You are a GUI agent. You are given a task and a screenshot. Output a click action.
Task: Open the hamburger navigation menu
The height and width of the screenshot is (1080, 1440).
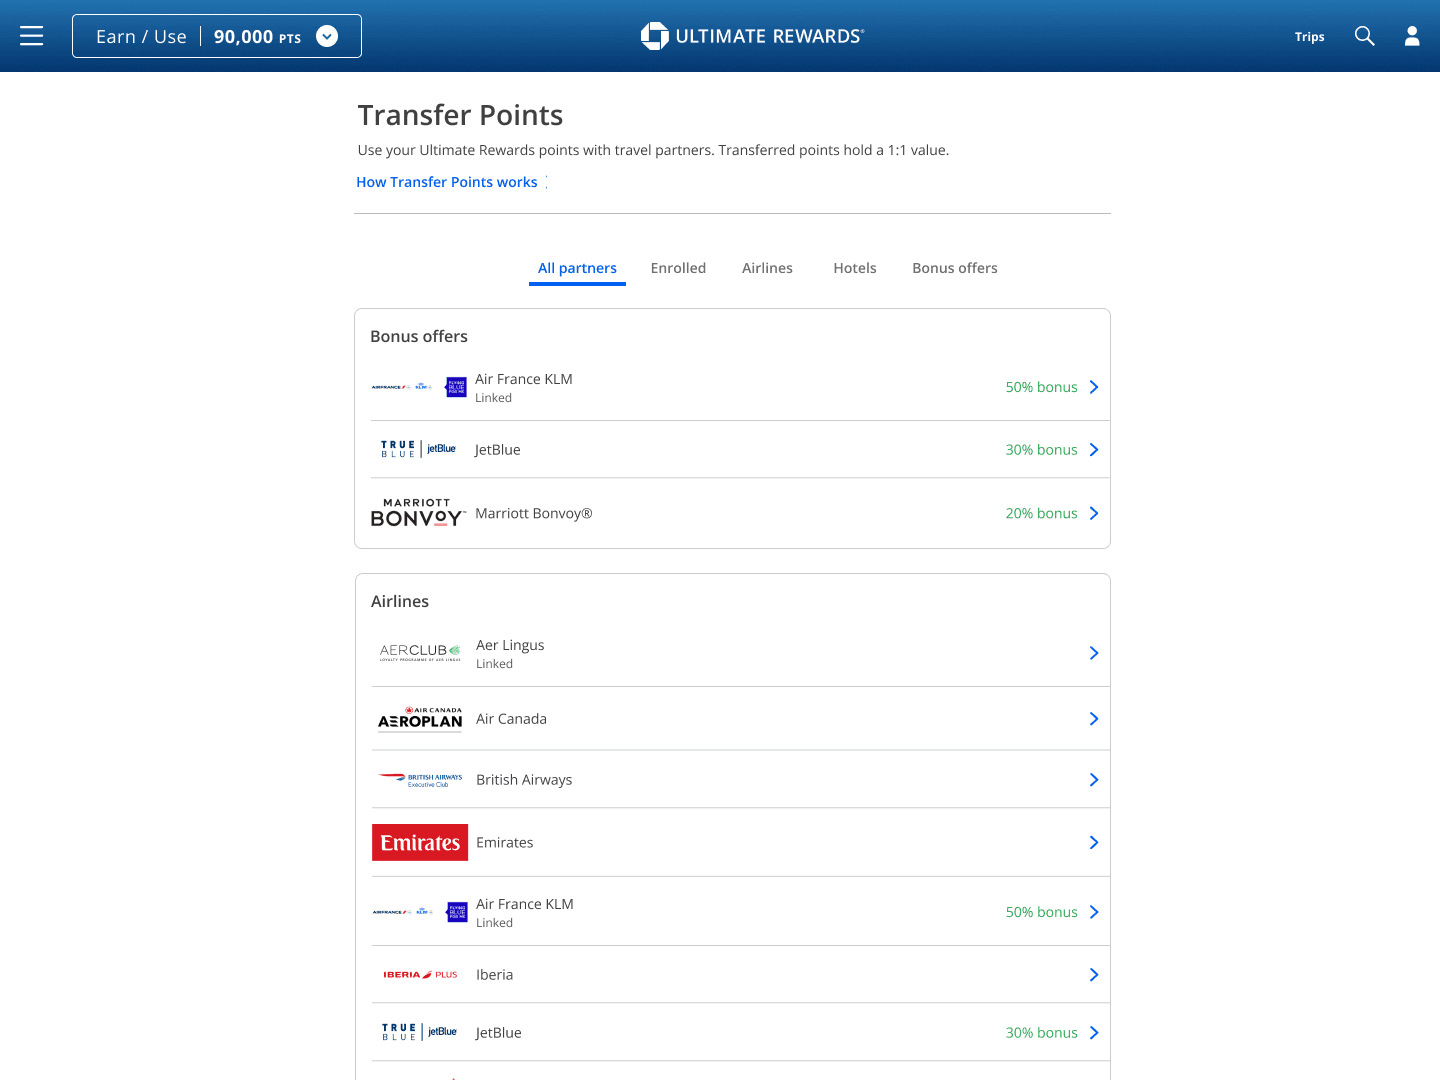pos(32,36)
